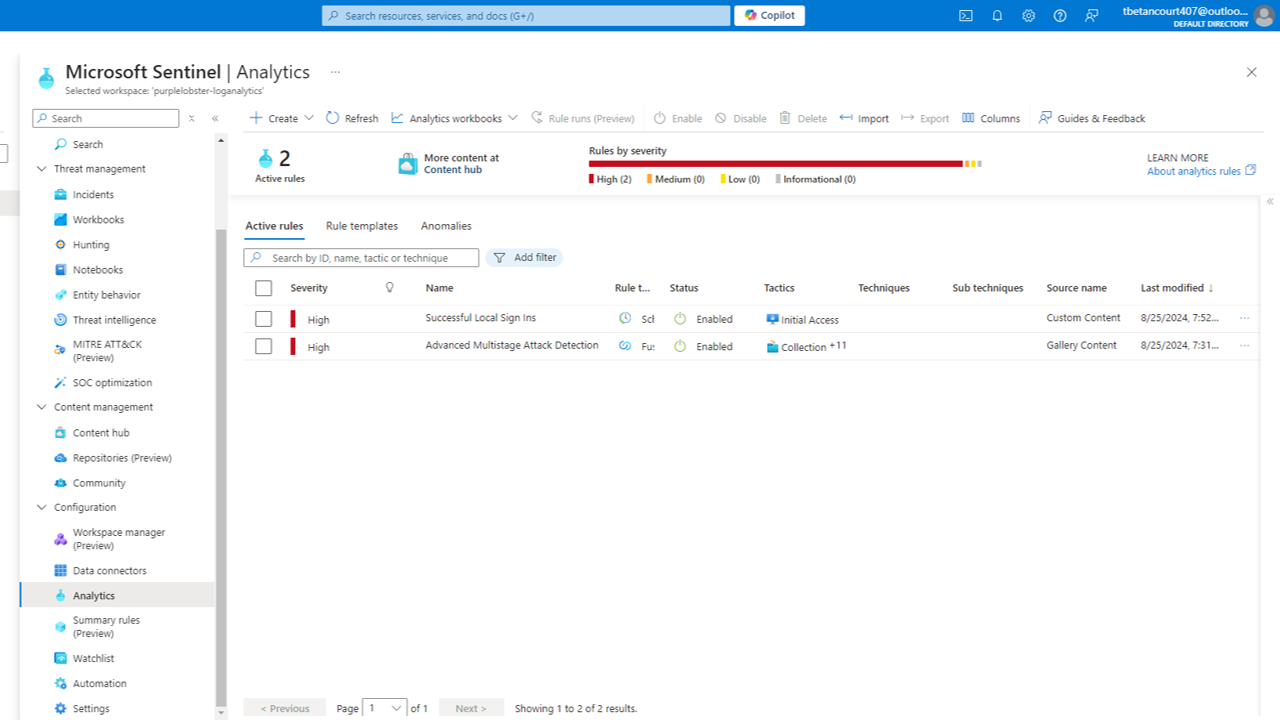Open the page number dropdown

pyautogui.click(x=385, y=708)
